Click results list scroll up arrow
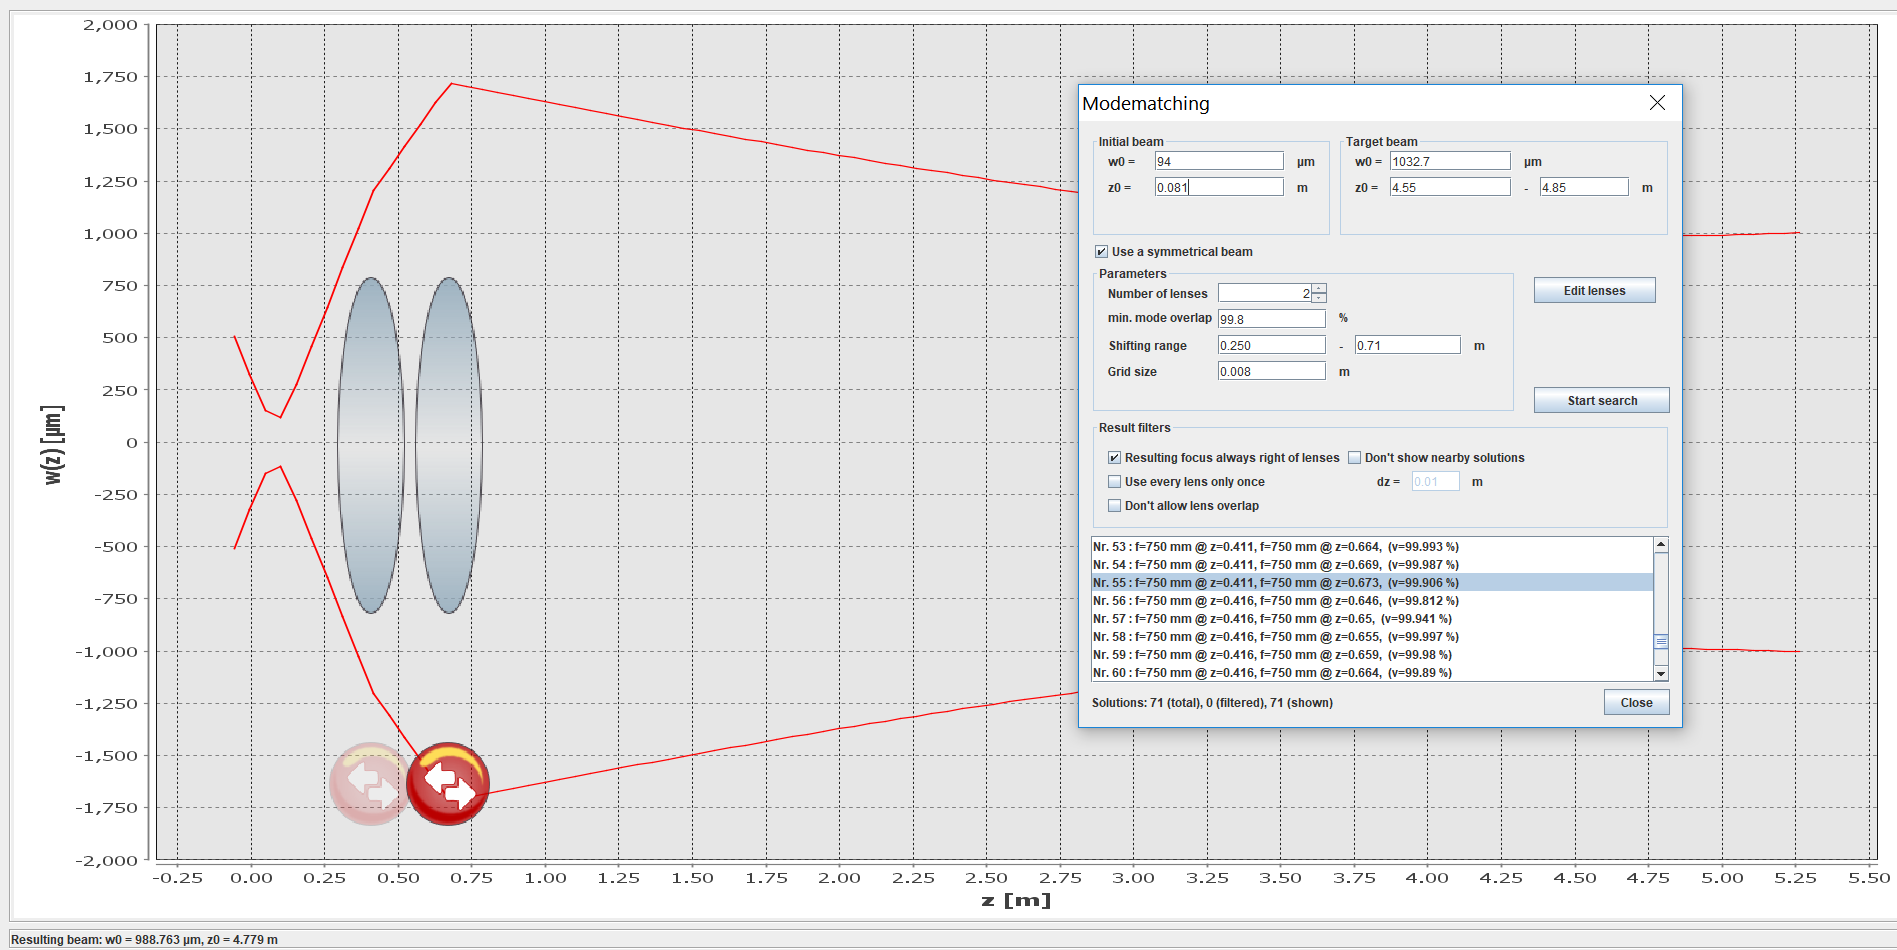This screenshot has width=1897, height=950. tap(1661, 545)
